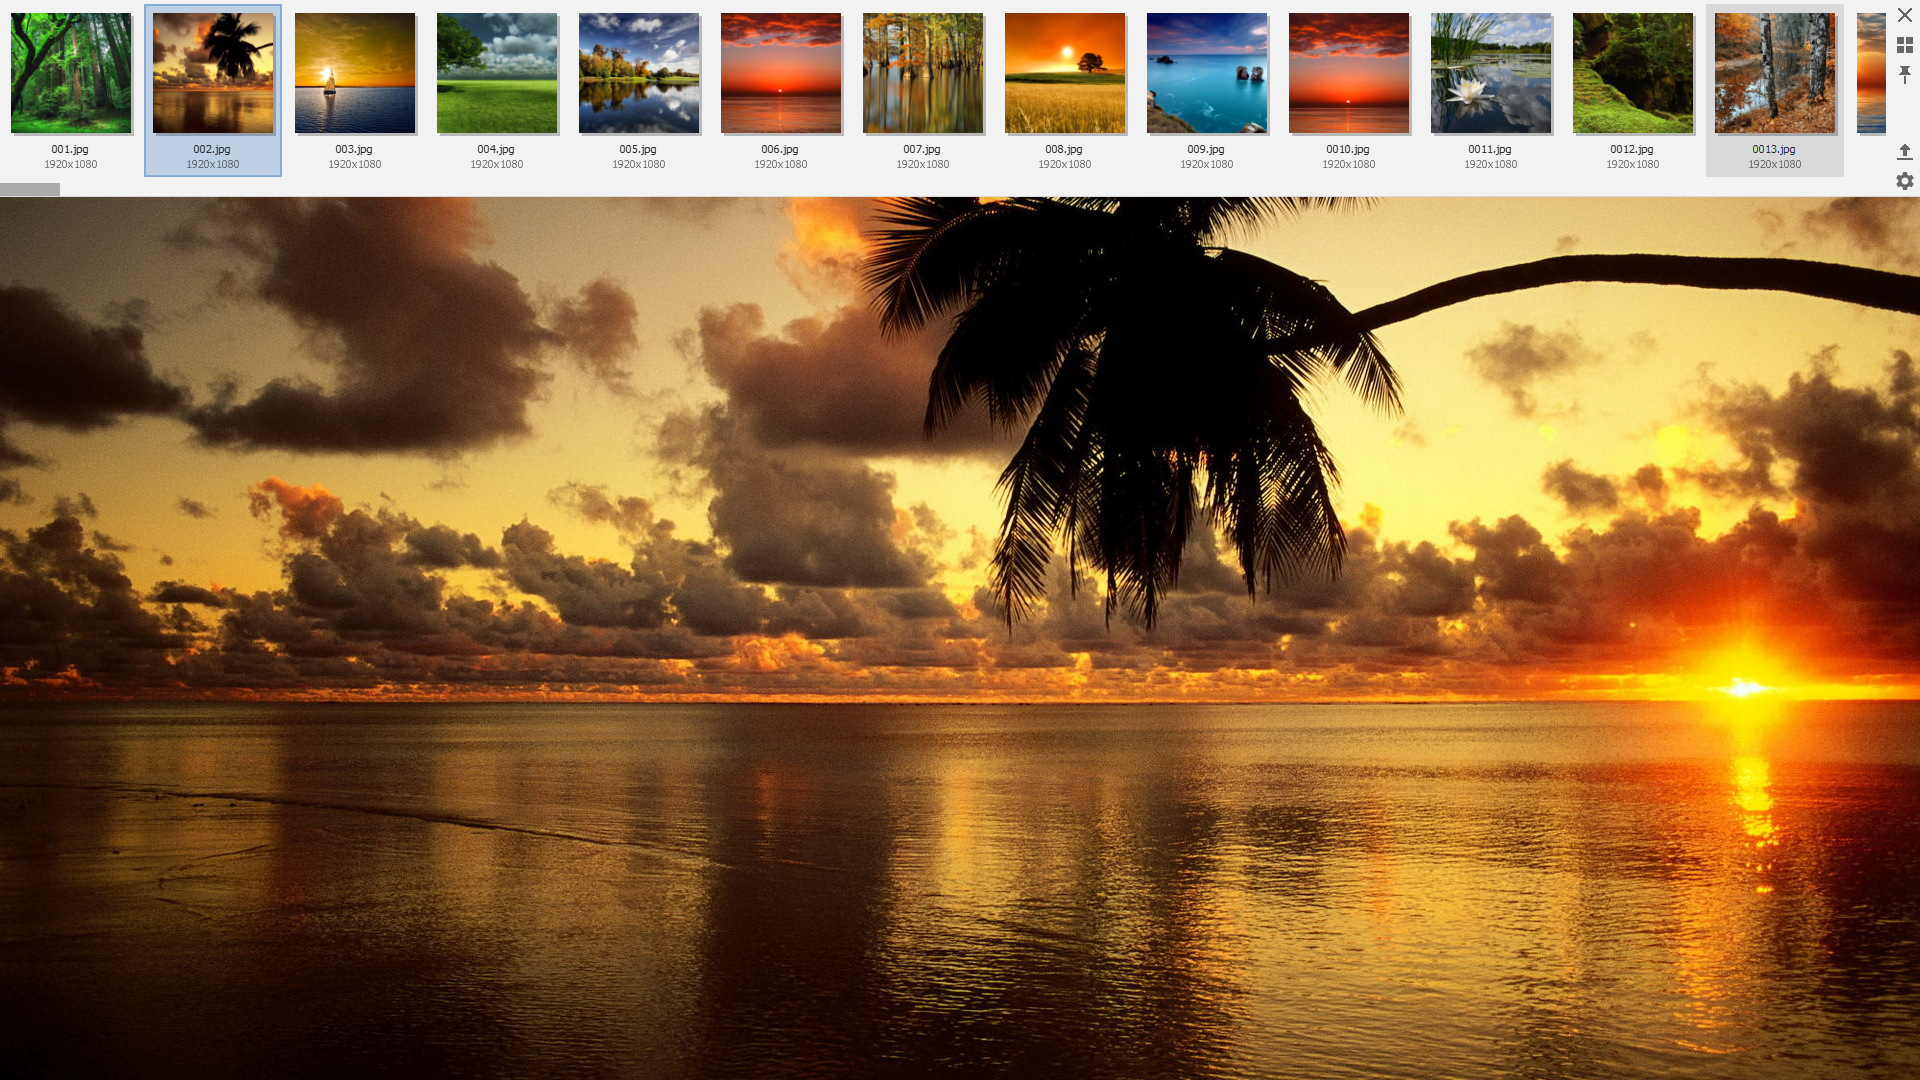Click the horizontal scrollbar thumb under the thumbnails
Screen dimensions: 1920x1080
pyautogui.click(x=30, y=190)
